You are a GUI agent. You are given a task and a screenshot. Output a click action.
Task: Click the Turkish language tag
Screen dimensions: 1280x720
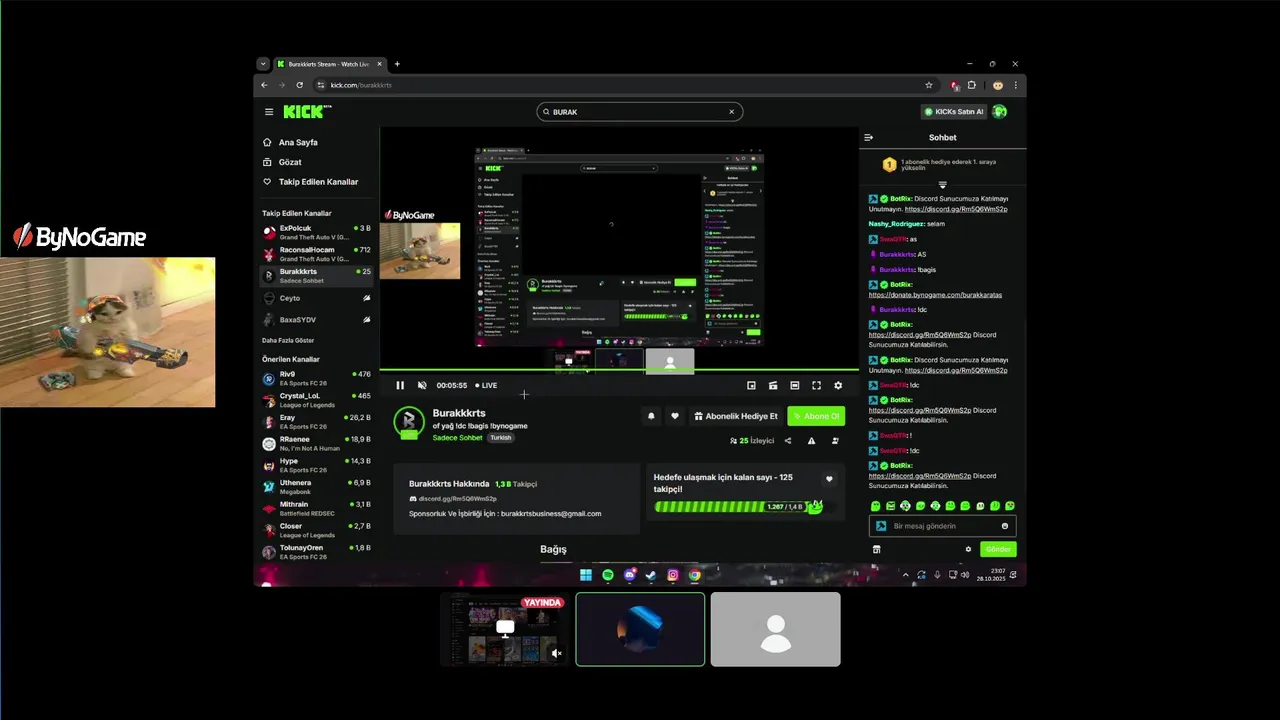(501, 438)
